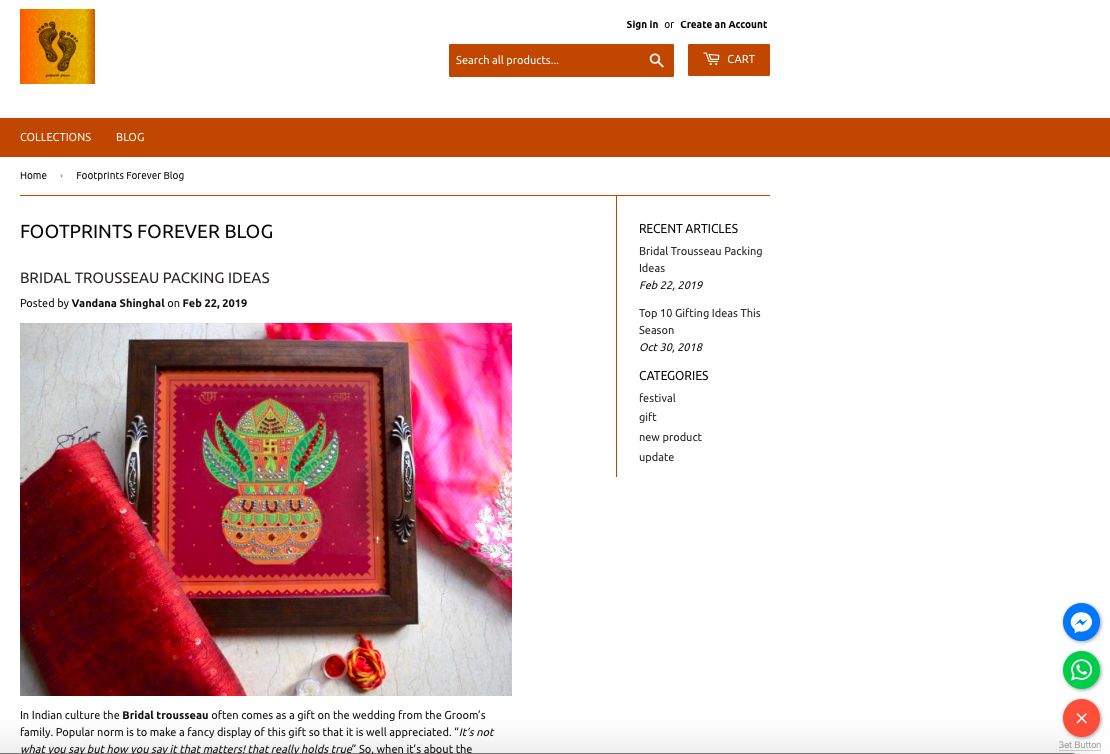
Task: Open the shopping cart
Action: click(728, 59)
